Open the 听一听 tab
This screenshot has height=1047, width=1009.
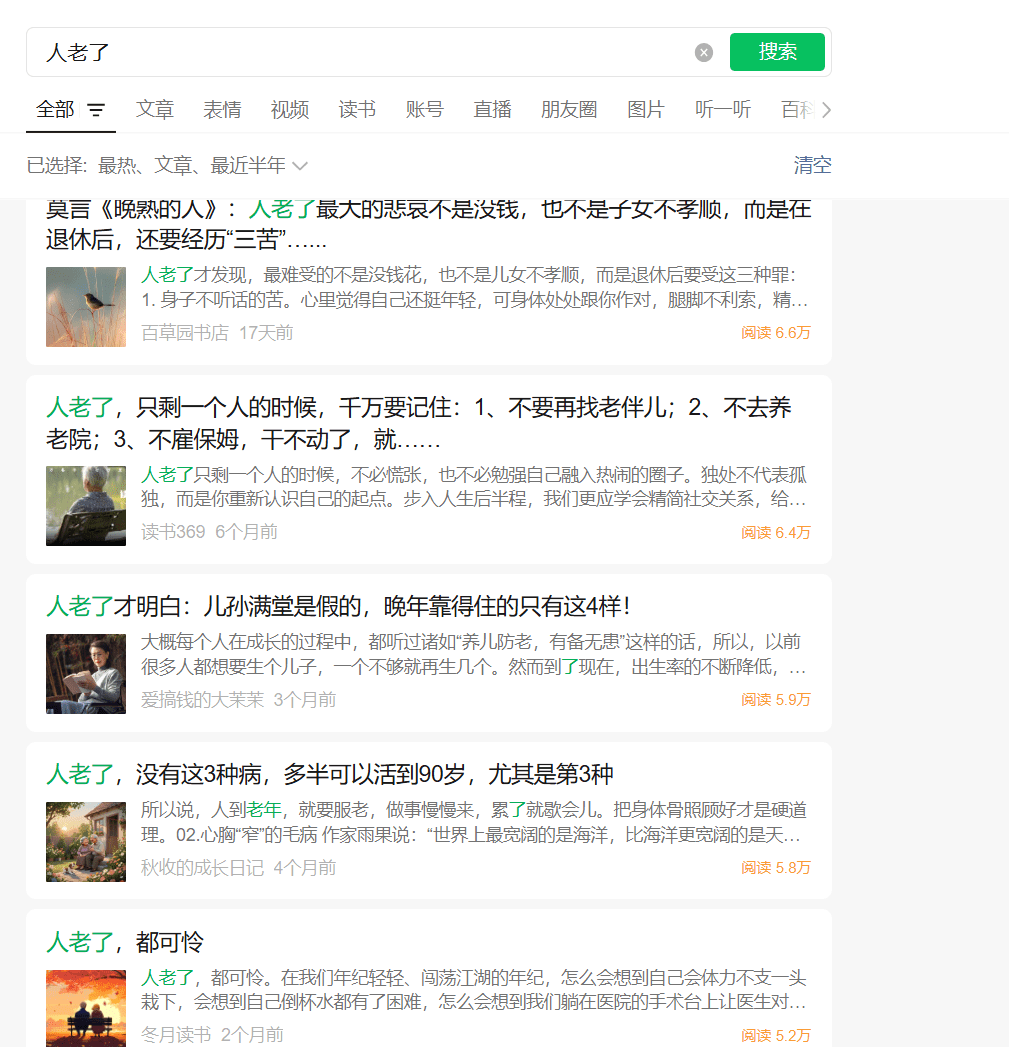[723, 110]
